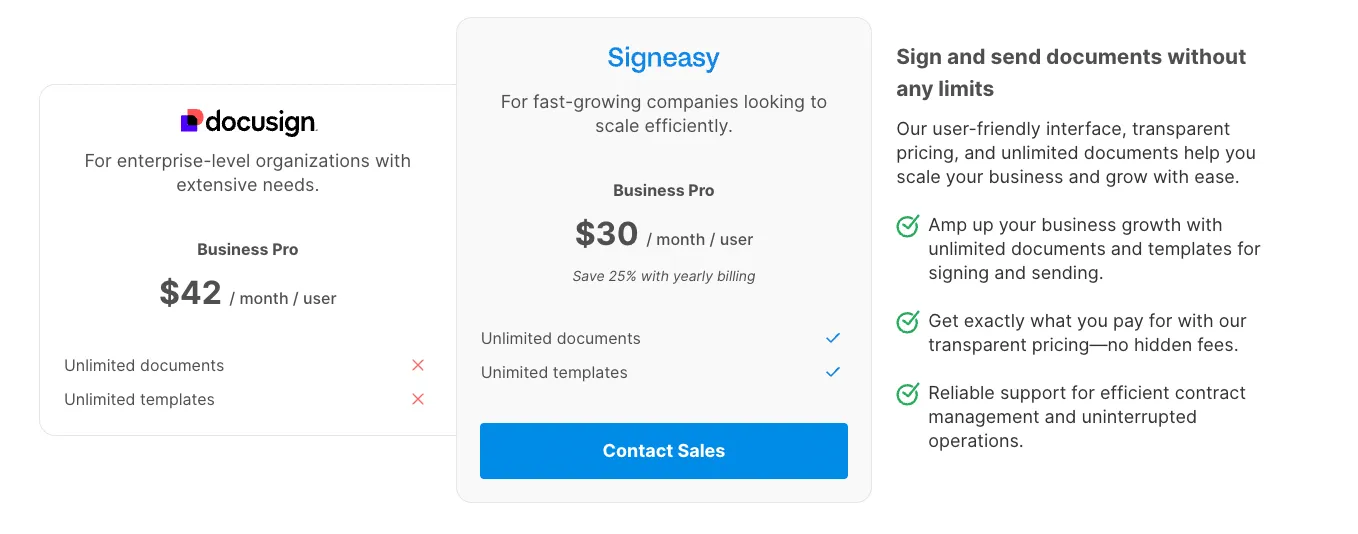This screenshot has width=1358, height=534.
Task: Click 'For enterprise-level organizations' description
Action: pos(248,173)
